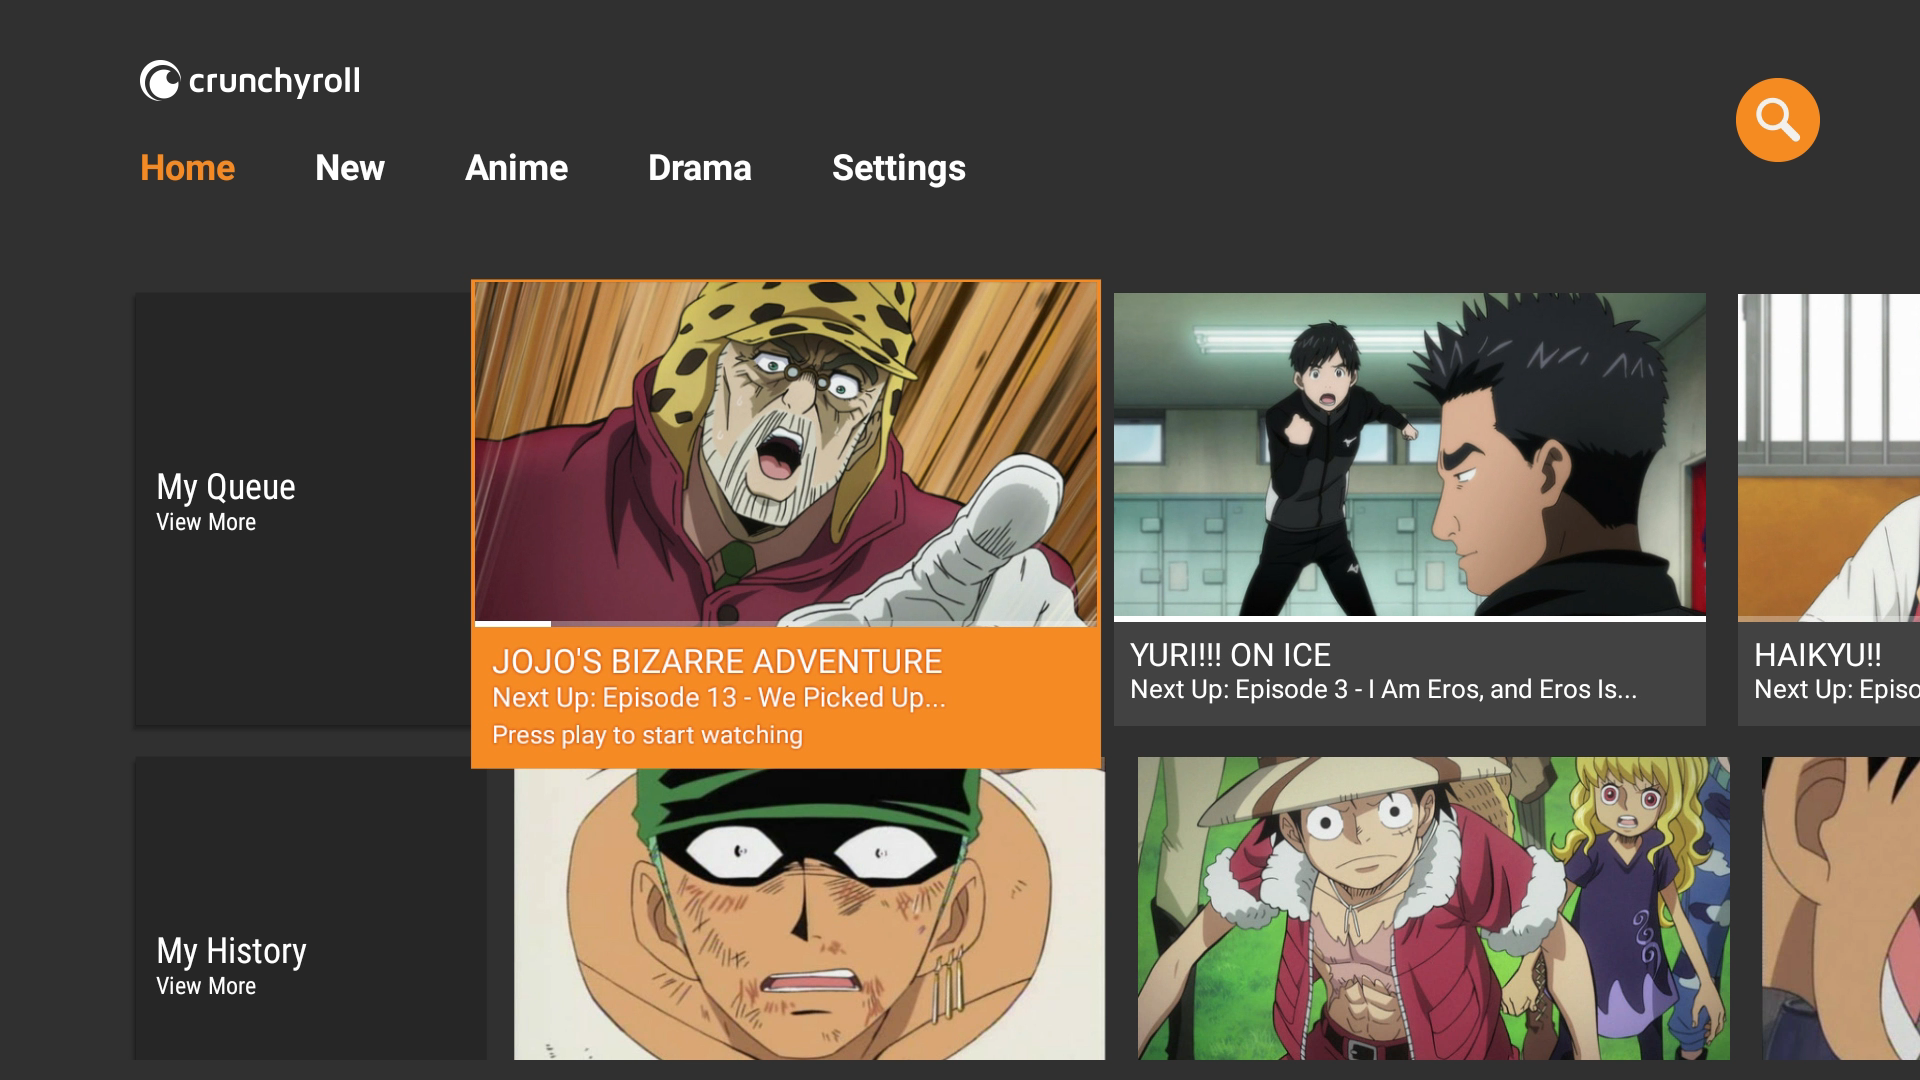This screenshot has width=1920, height=1080.
Task: Open the straw hat character history thumbnail
Action: (1433, 908)
